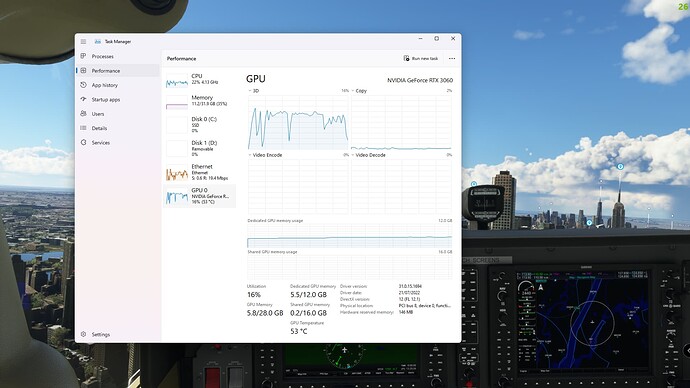The height and width of the screenshot is (388, 690).
Task: Click the 3D GPU utilization graph
Action: click(298, 122)
